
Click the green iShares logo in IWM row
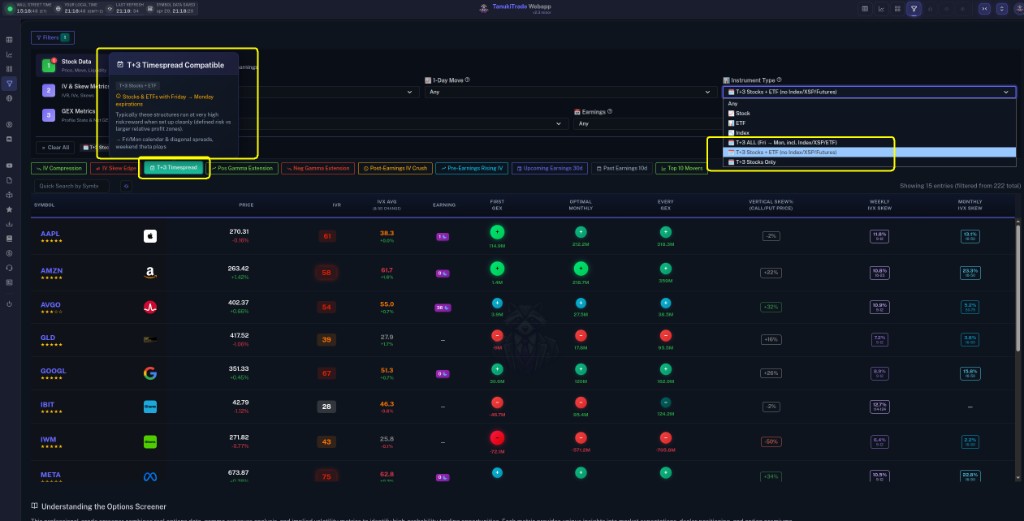(x=150, y=442)
